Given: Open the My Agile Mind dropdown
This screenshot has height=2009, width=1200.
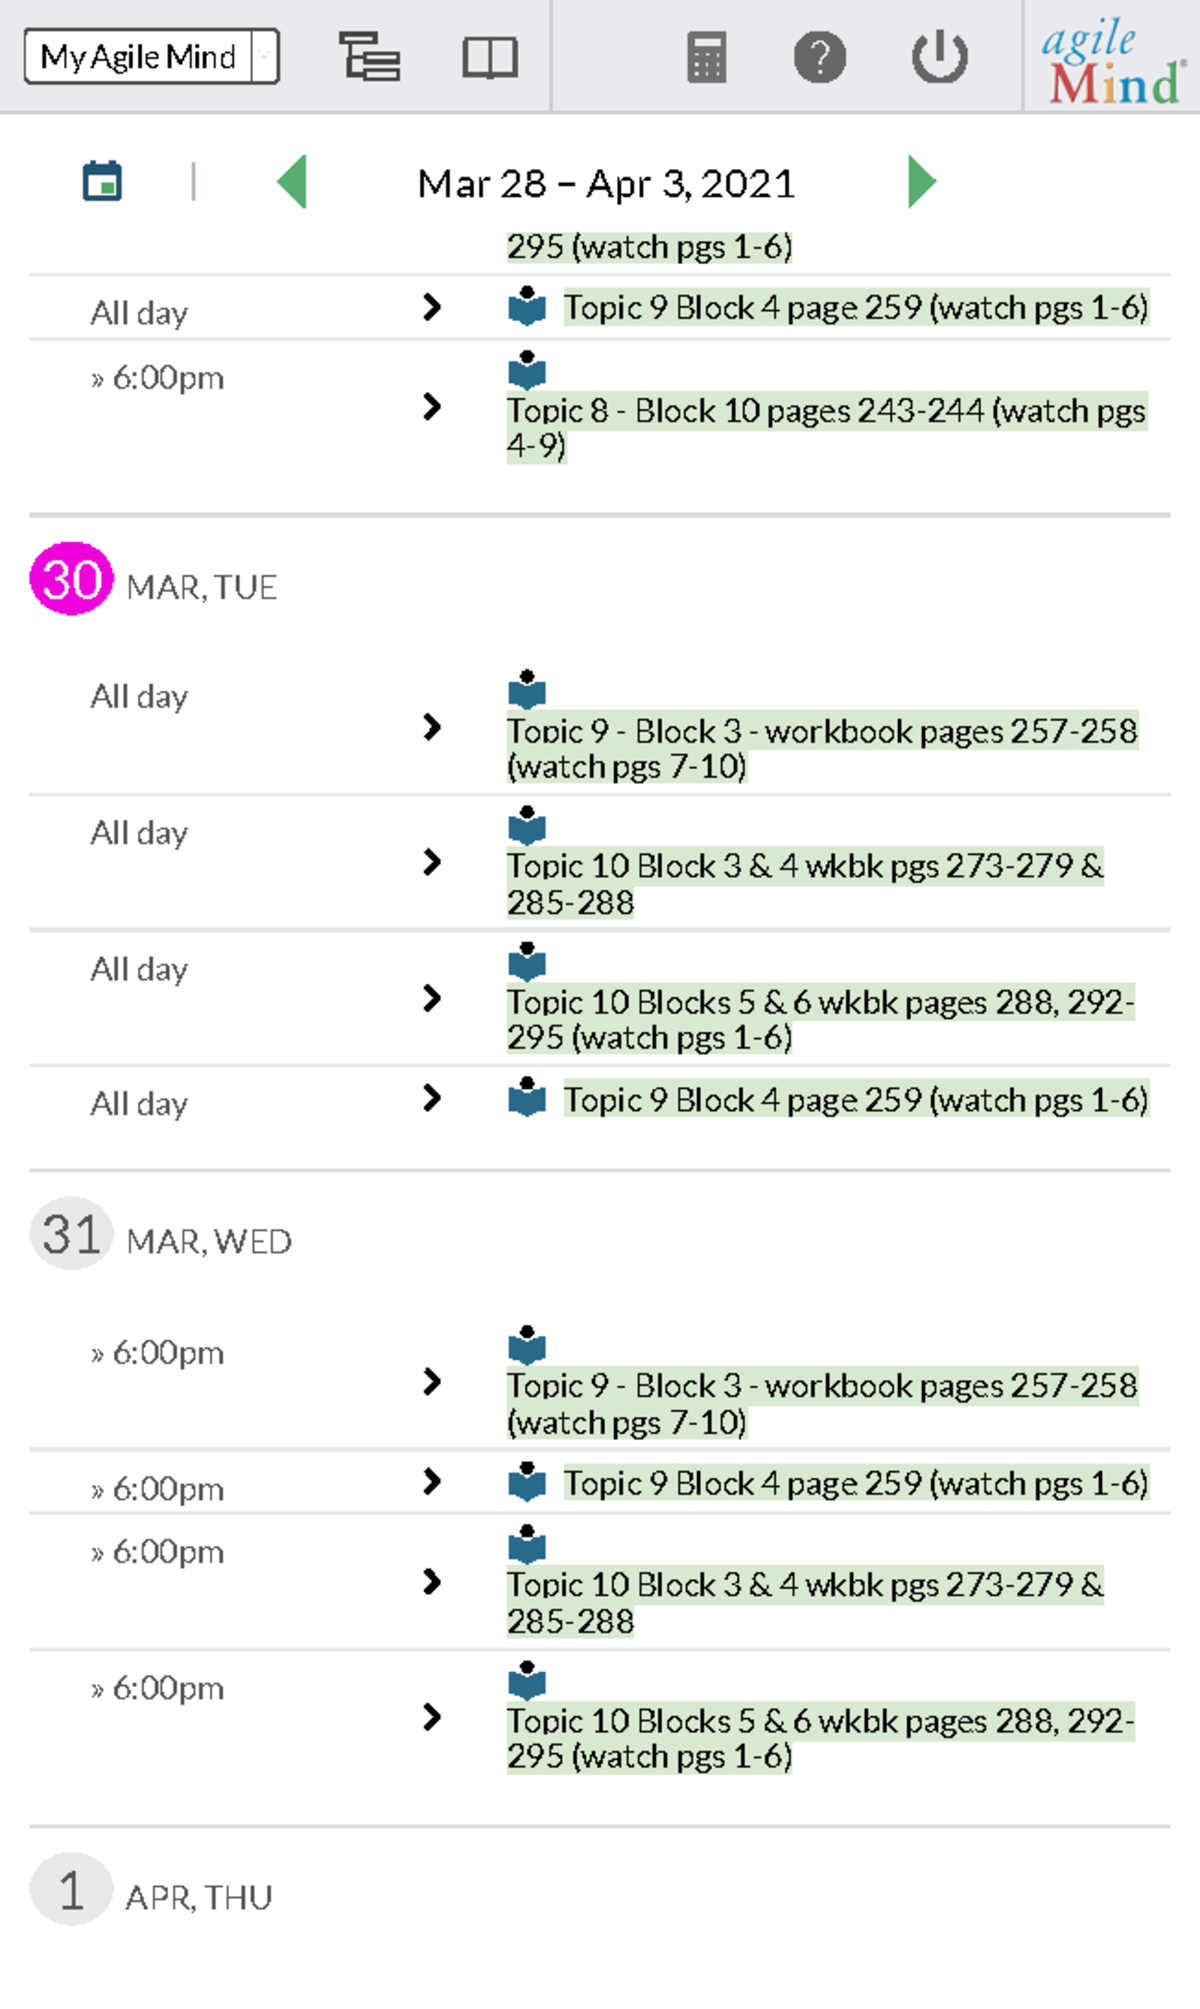Looking at the screenshot, I should [x=152, y=56].
